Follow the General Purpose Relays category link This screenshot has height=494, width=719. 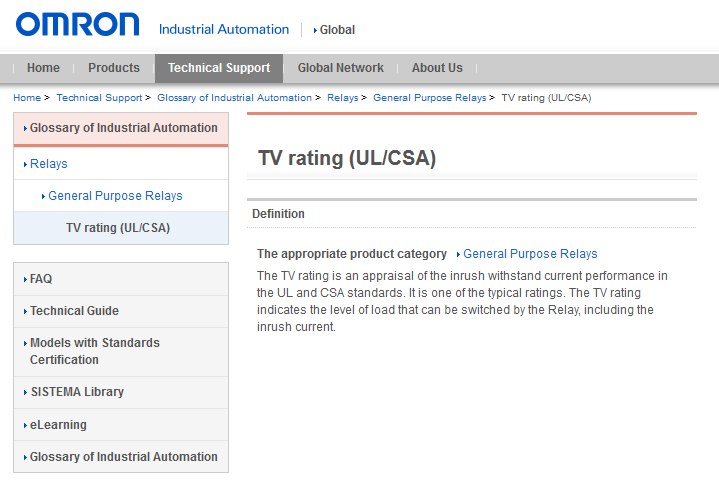coord(530,254)
